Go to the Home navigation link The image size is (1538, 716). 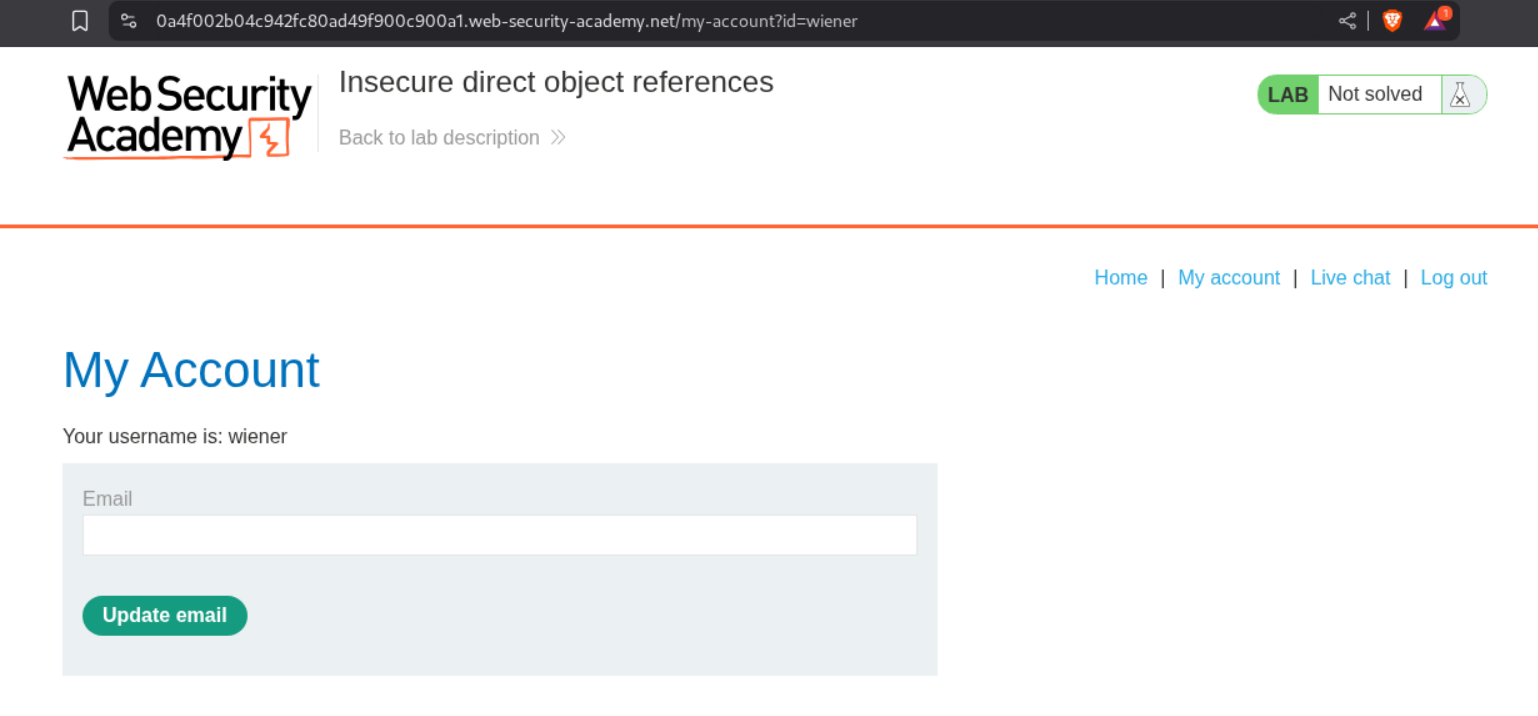coord(1120,278)
